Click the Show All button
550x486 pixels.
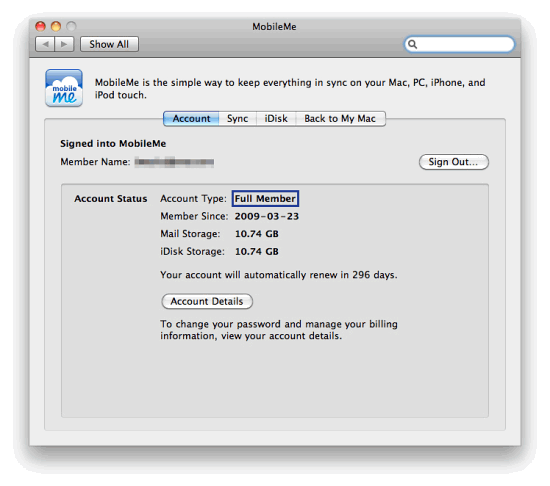pyautogui.click(x=109, y=44)
